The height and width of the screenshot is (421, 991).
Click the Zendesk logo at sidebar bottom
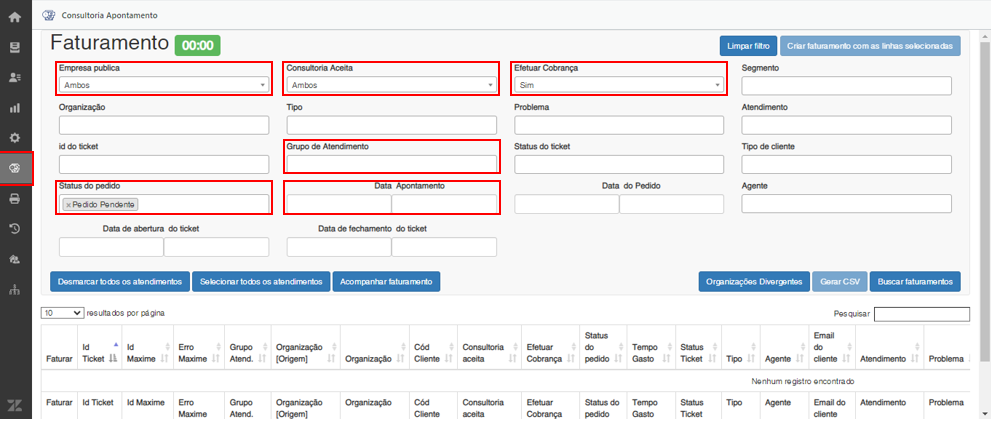pyautogui.click(x=15, y=405)
